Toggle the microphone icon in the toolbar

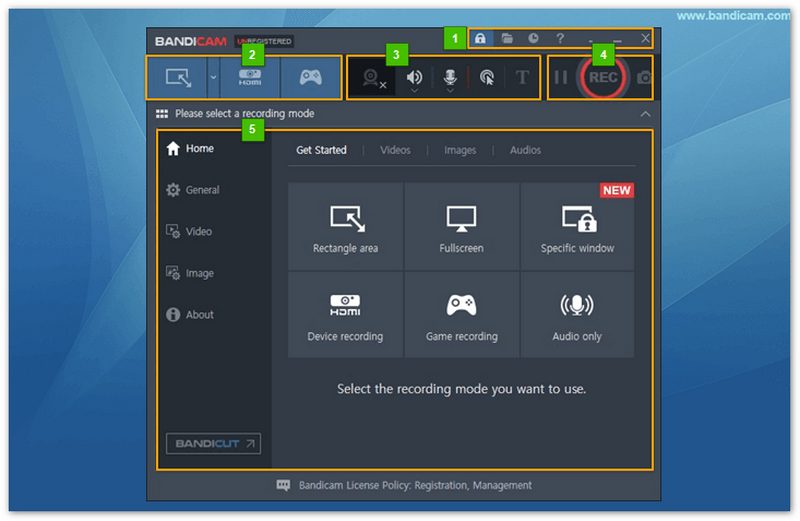[x=449, y=77]
